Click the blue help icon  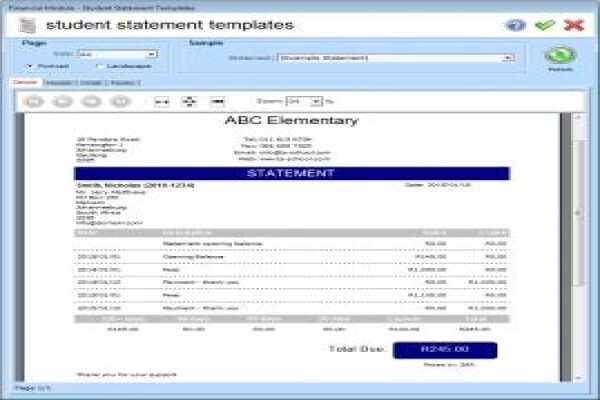point(515,26)
